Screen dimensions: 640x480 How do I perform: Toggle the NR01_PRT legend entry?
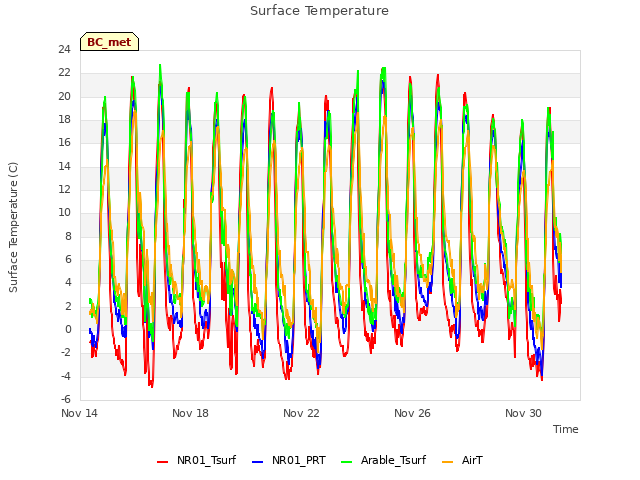[289, 460]
